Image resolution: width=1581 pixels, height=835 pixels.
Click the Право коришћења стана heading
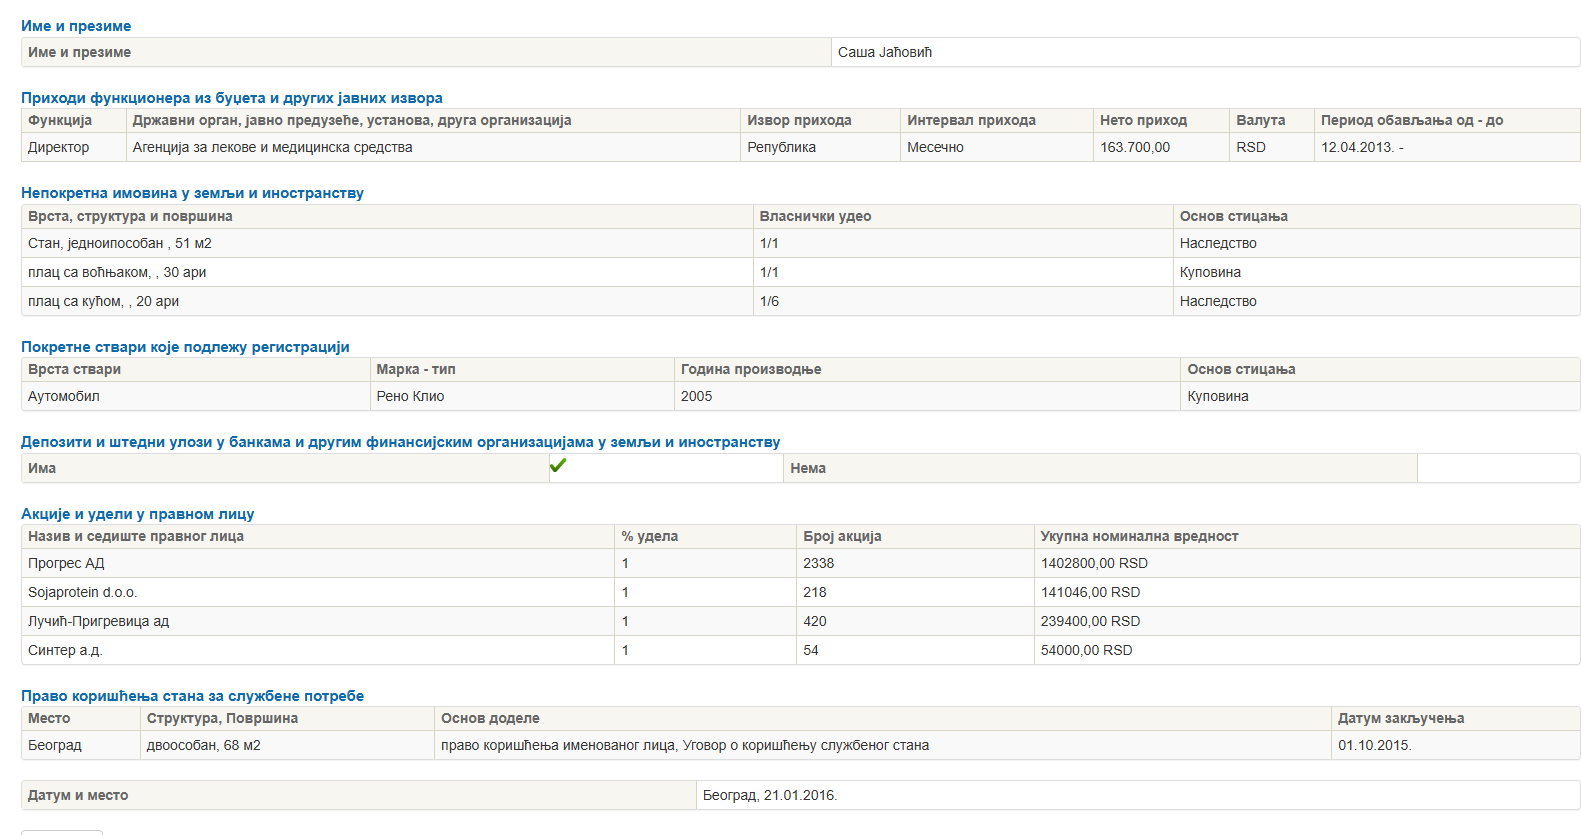pos(192,696)
